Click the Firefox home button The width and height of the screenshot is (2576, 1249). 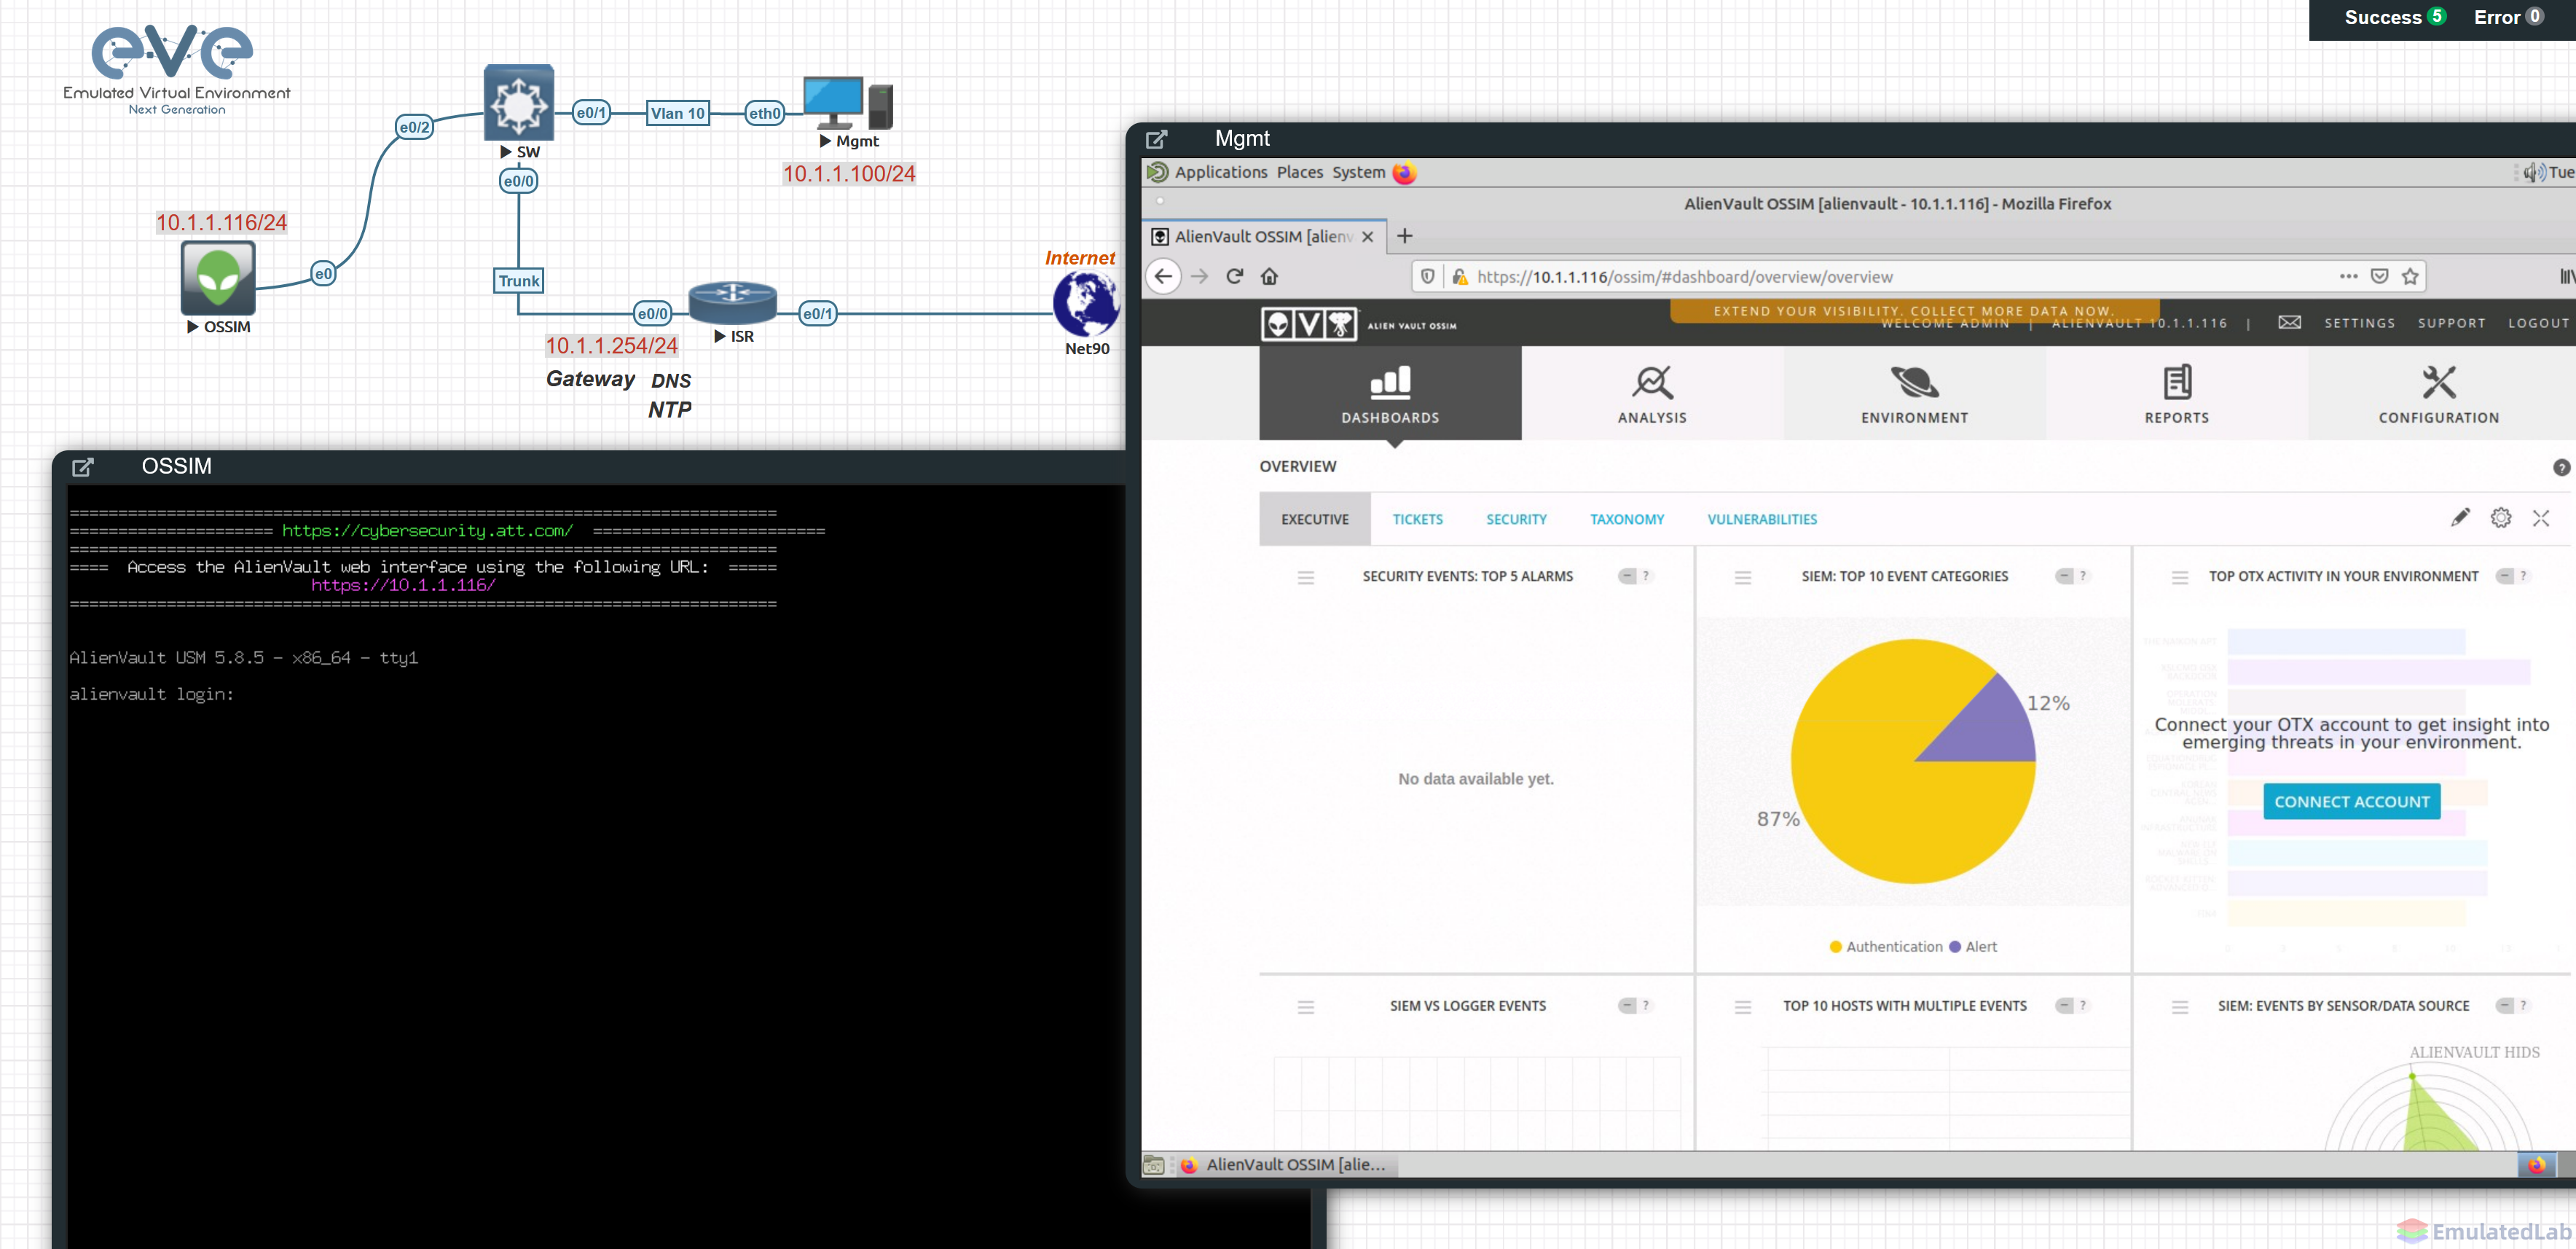1269,277
